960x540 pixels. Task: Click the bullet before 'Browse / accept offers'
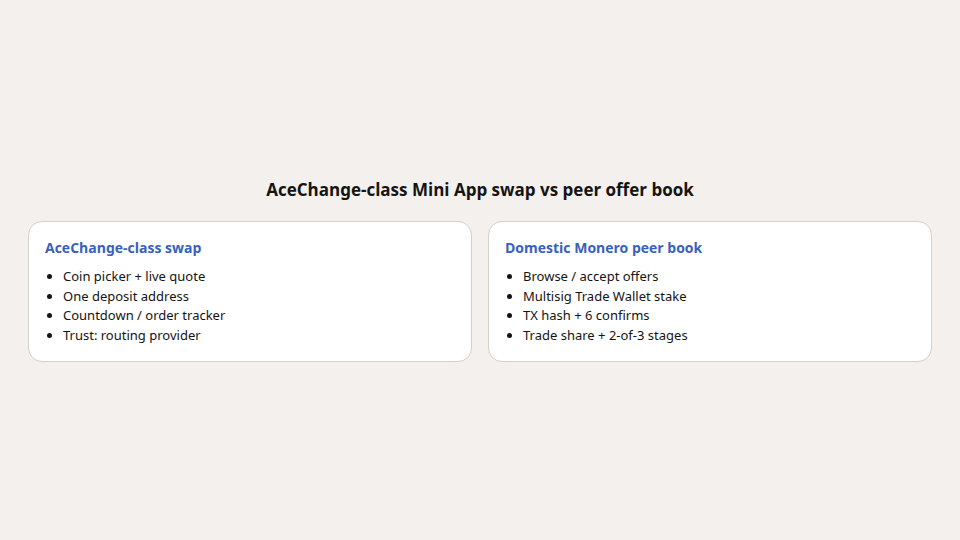point(509,277)
